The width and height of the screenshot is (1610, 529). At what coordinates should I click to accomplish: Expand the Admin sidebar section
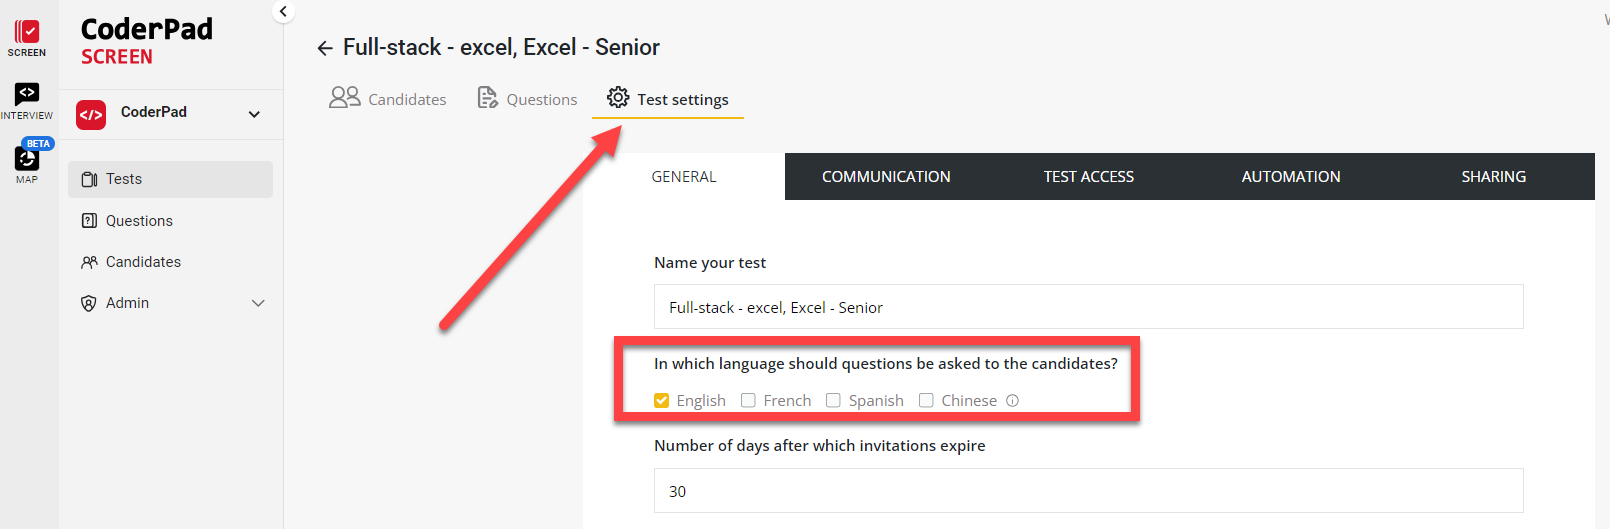(x=258, y=303)
